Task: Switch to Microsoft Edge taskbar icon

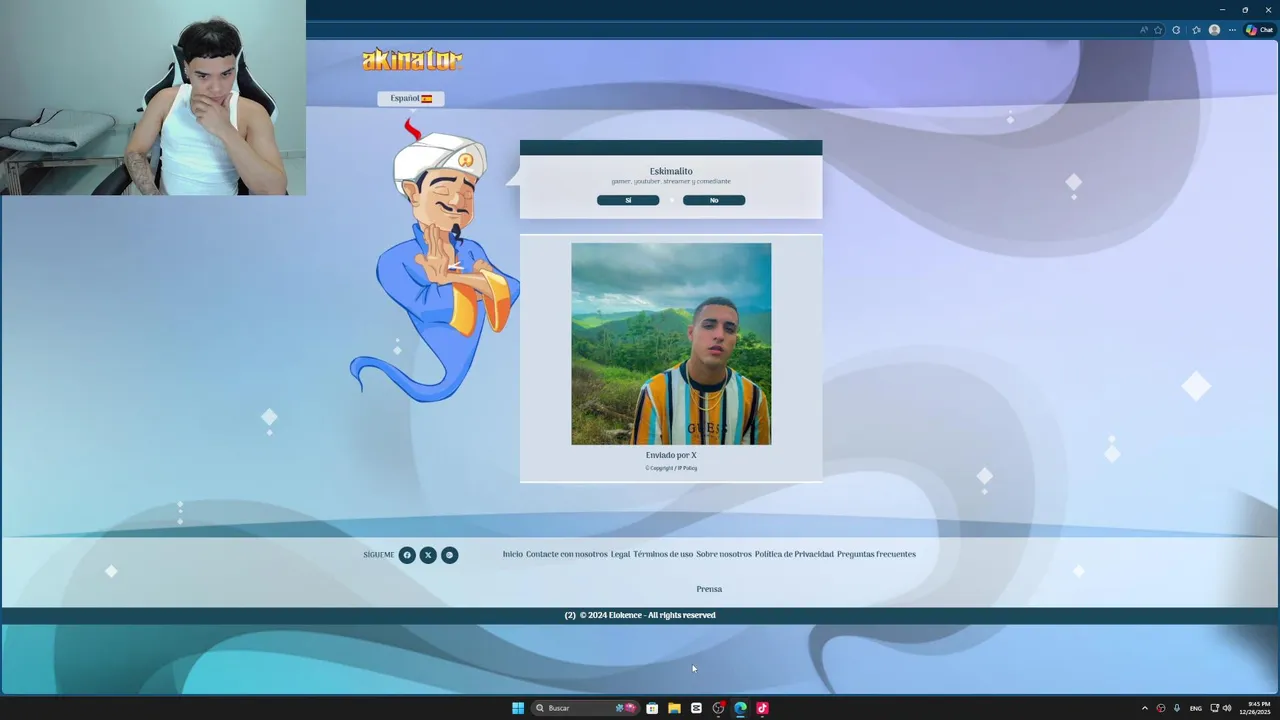Action: [x=740, y=708]
